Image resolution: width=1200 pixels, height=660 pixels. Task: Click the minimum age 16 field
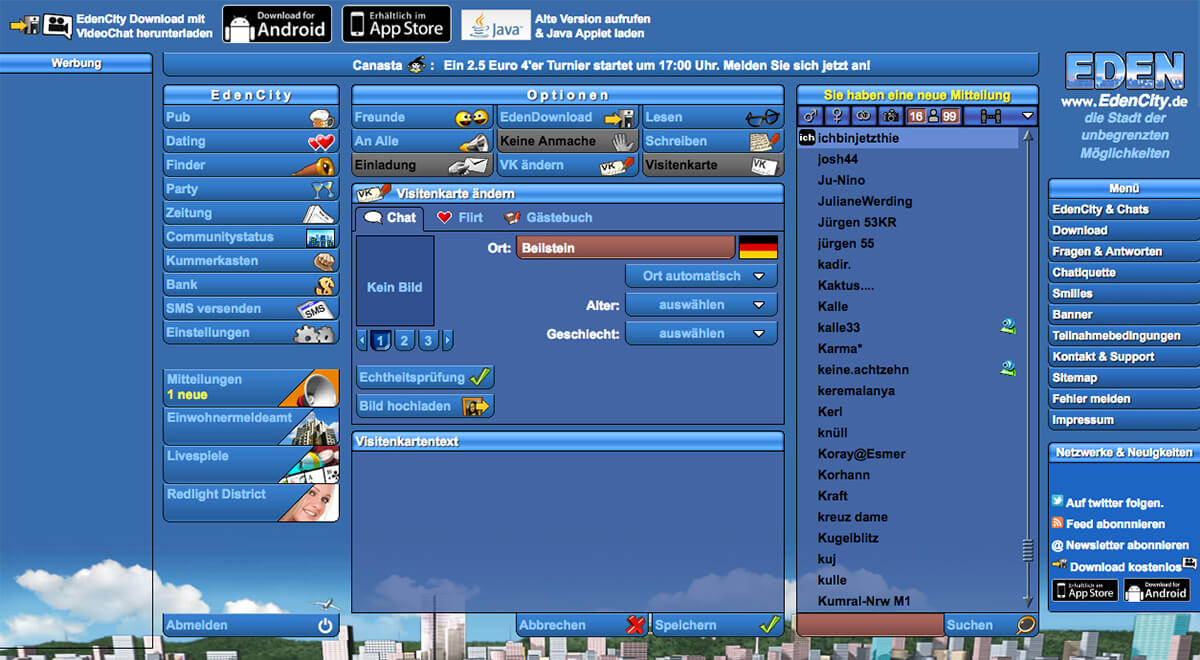pos(916,116)
